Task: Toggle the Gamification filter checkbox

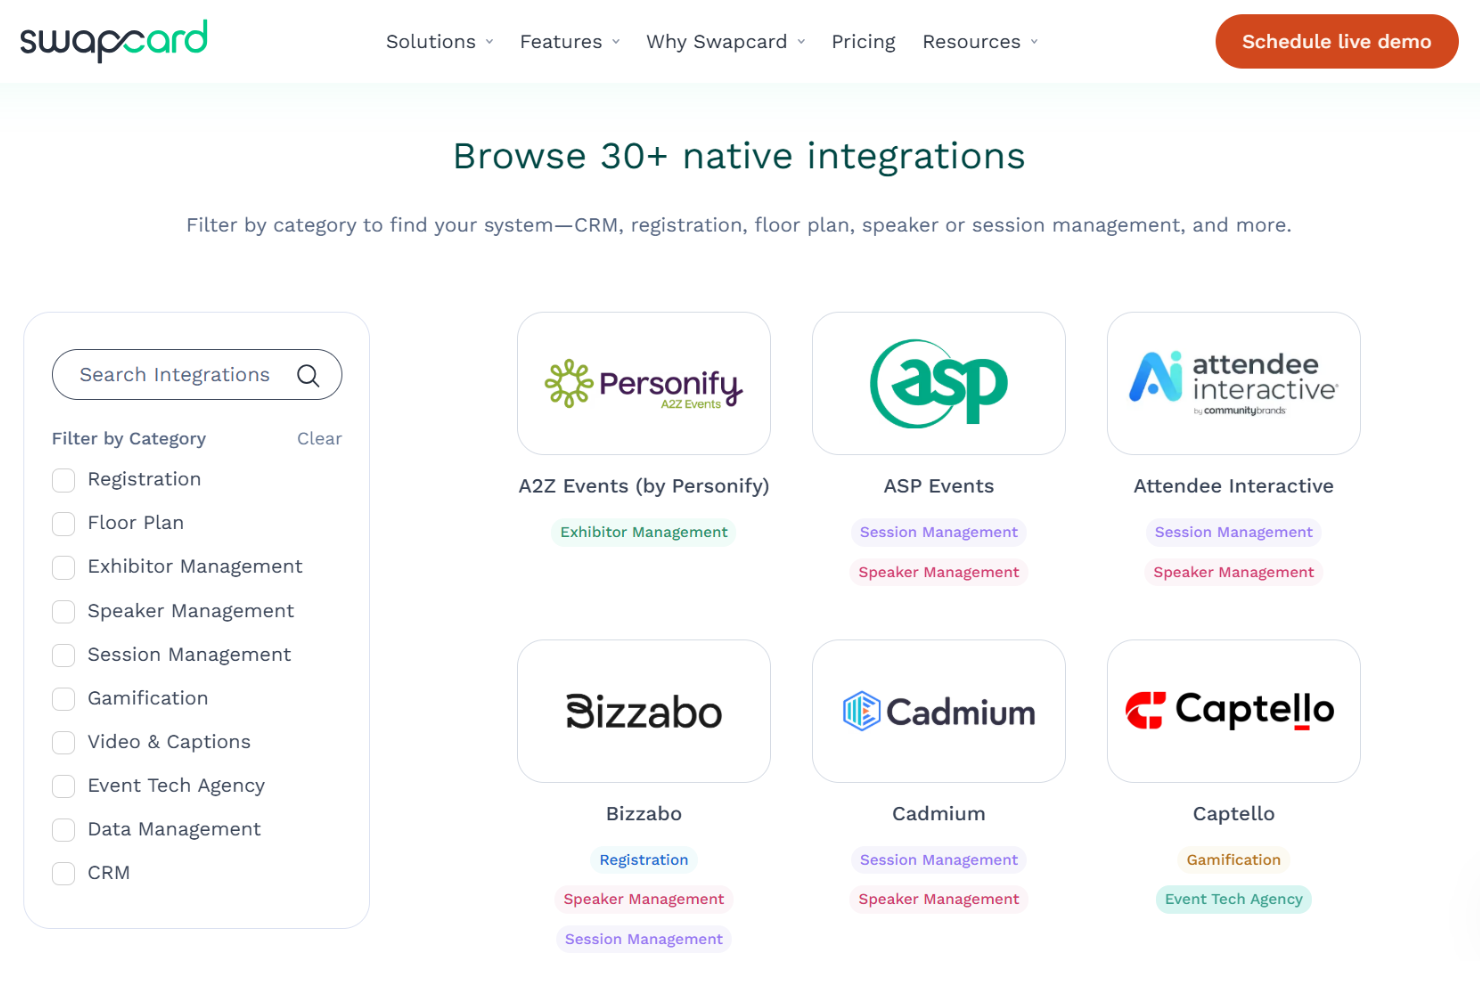Action: tap(64, 698)
